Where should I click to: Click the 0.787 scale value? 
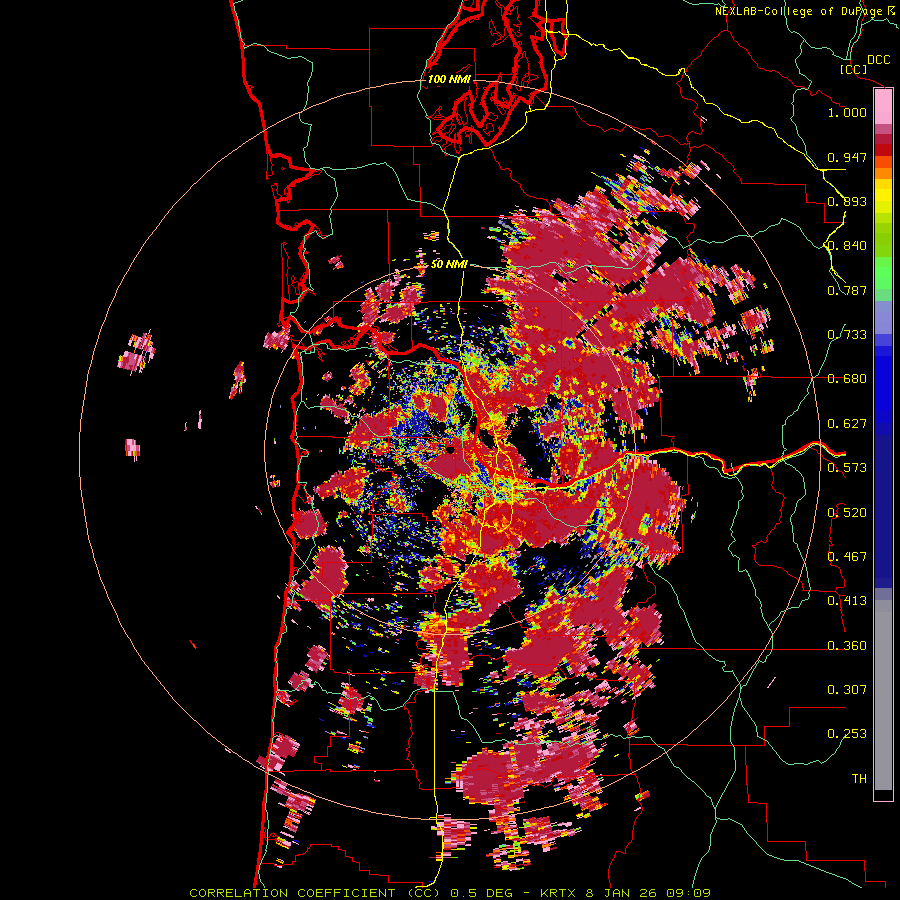[847, 290]
